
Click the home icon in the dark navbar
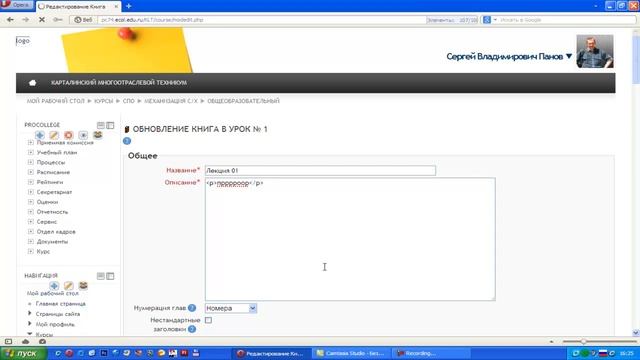point(33,83)
